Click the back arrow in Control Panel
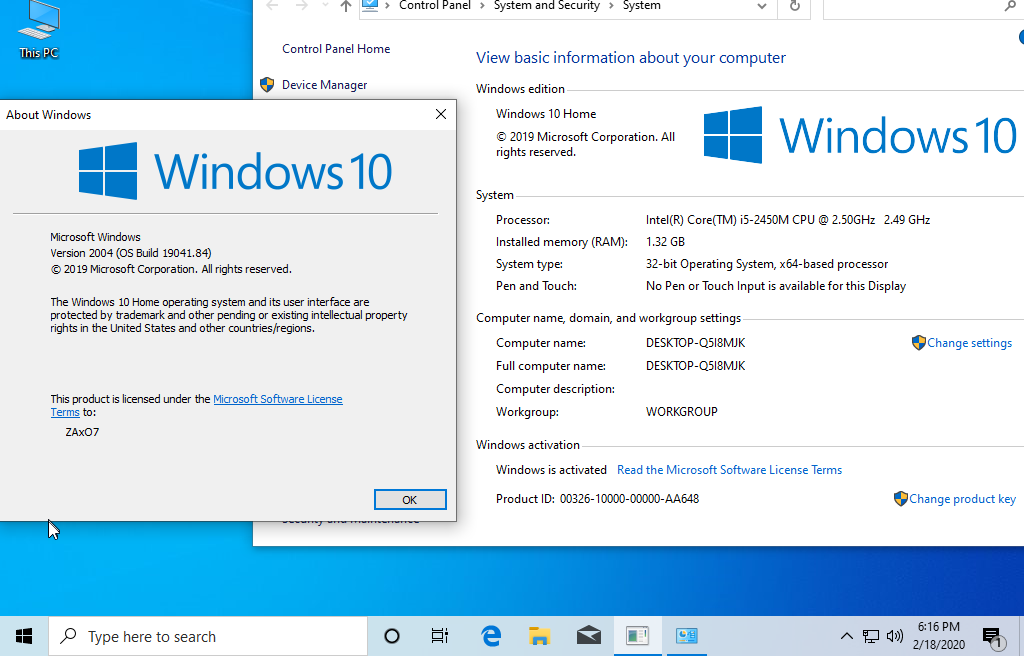This screenshot has width=1024, height=656. (272, 6)
